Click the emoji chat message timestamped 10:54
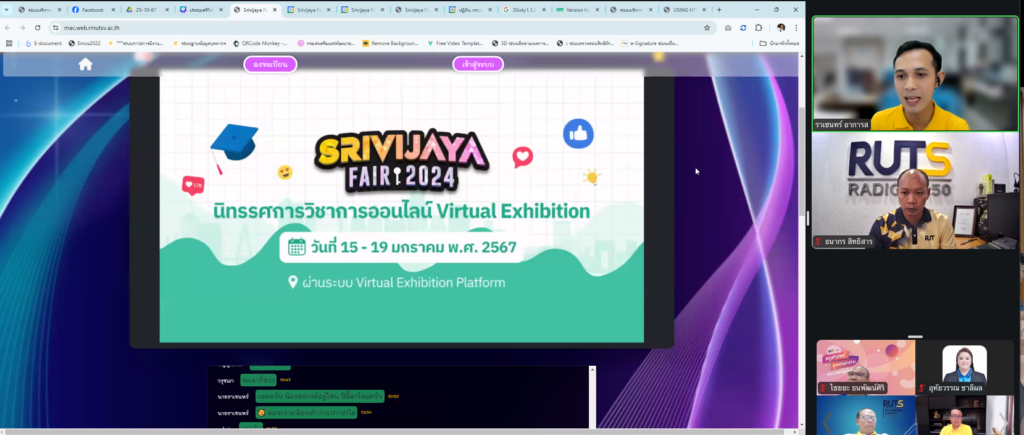The image size is (1024, 435). tap(304, 412)
